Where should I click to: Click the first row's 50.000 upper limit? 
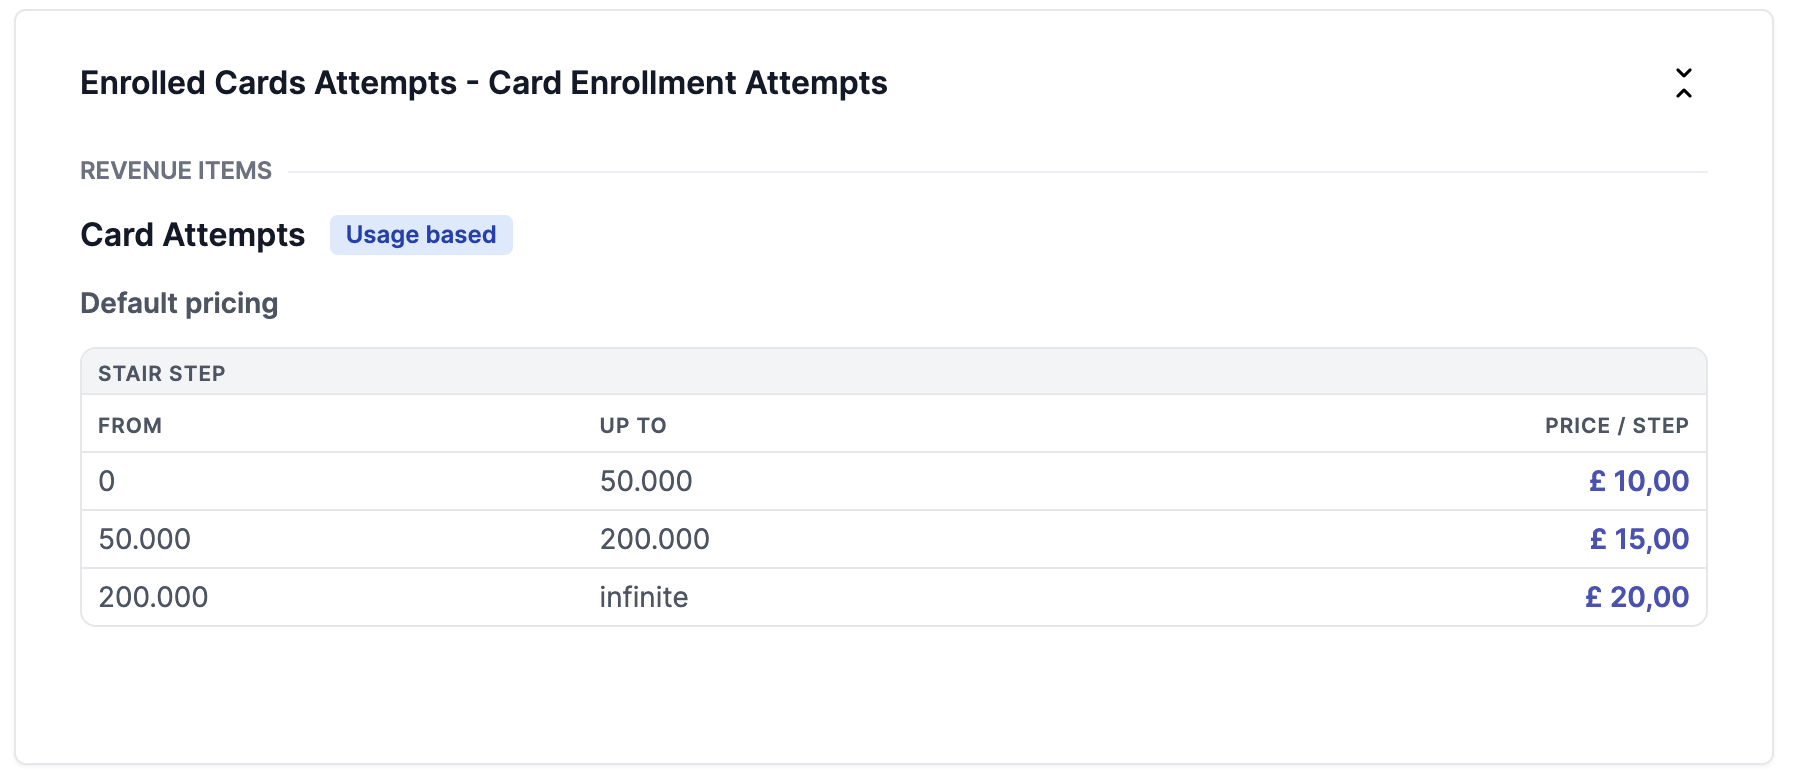click(x=646, y=481)
